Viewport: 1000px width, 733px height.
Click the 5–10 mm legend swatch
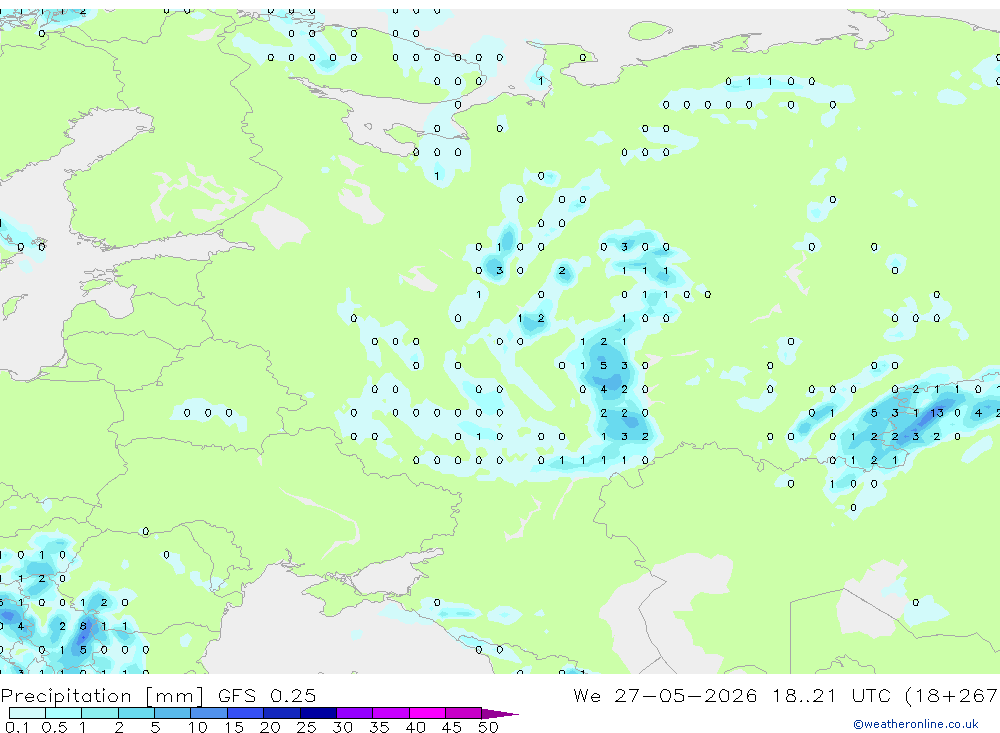coord(173,713)
